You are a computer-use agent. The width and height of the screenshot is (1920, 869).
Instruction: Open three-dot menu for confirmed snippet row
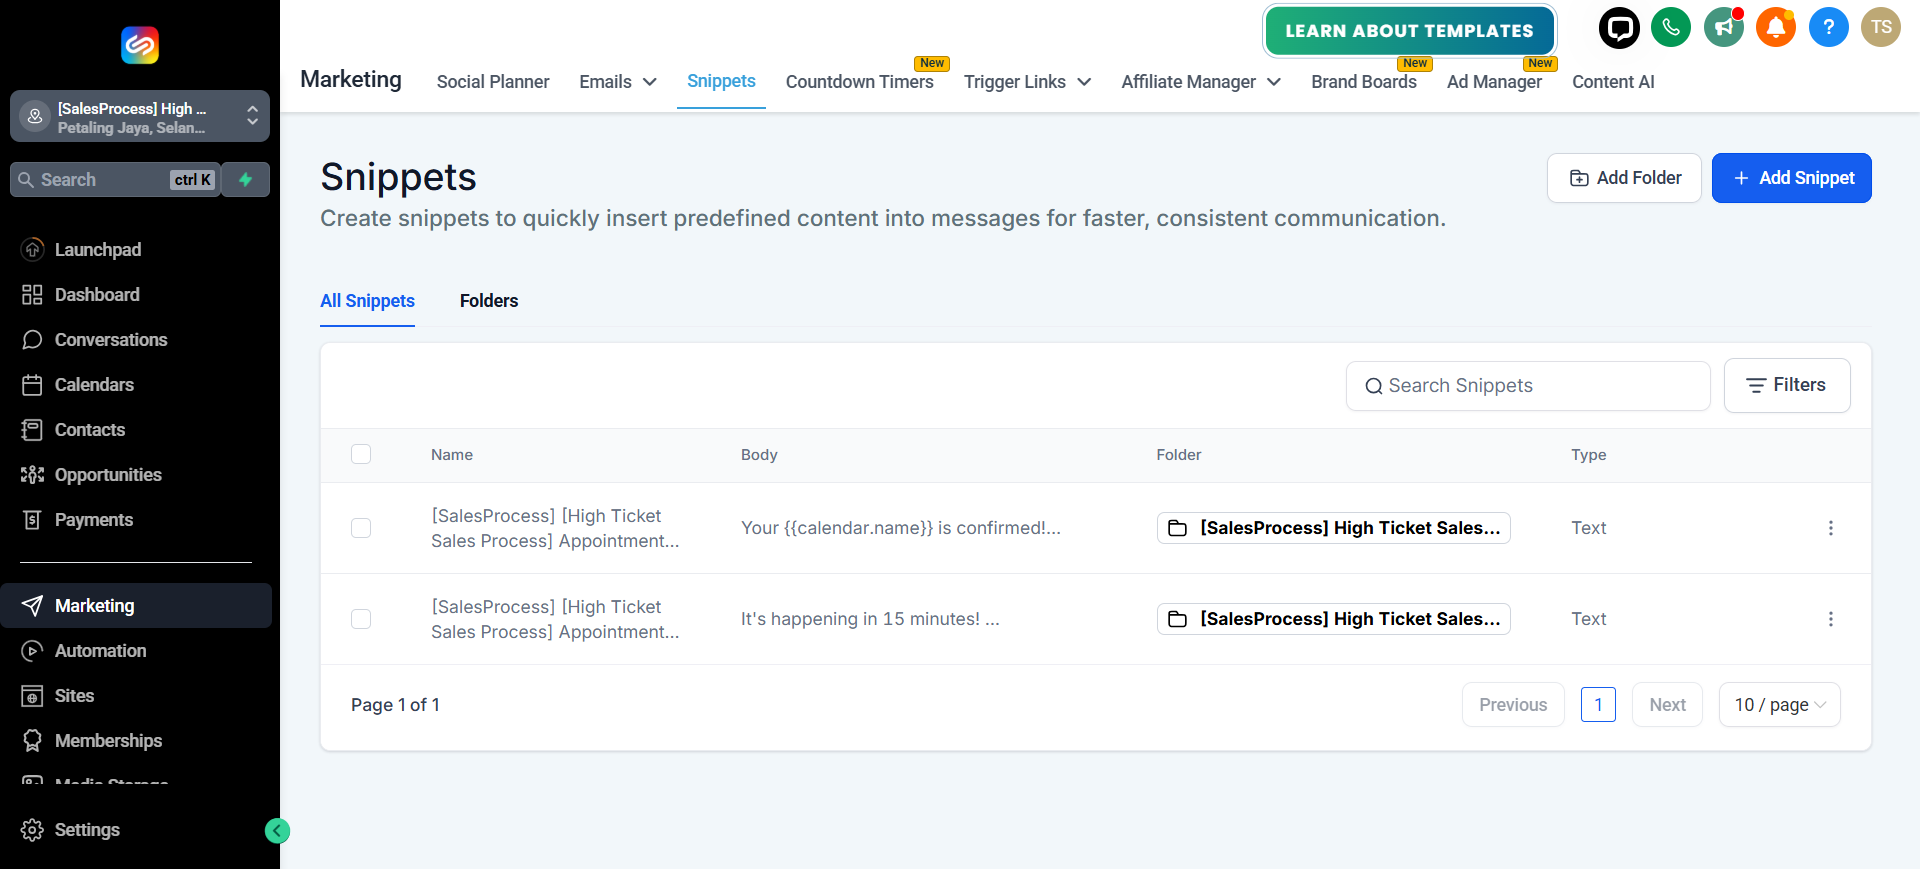click(1831, 528)
